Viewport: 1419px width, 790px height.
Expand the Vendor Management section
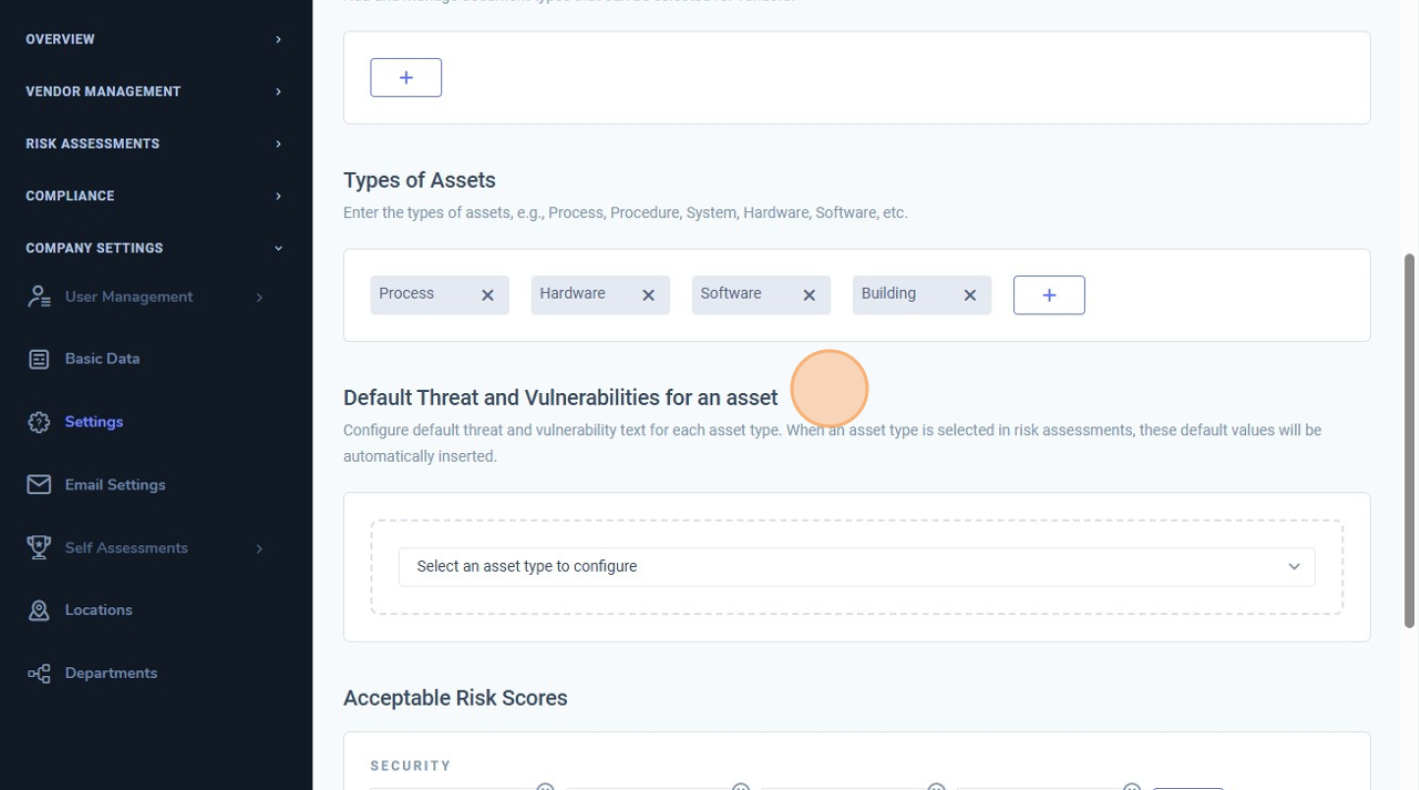[150, 91]
